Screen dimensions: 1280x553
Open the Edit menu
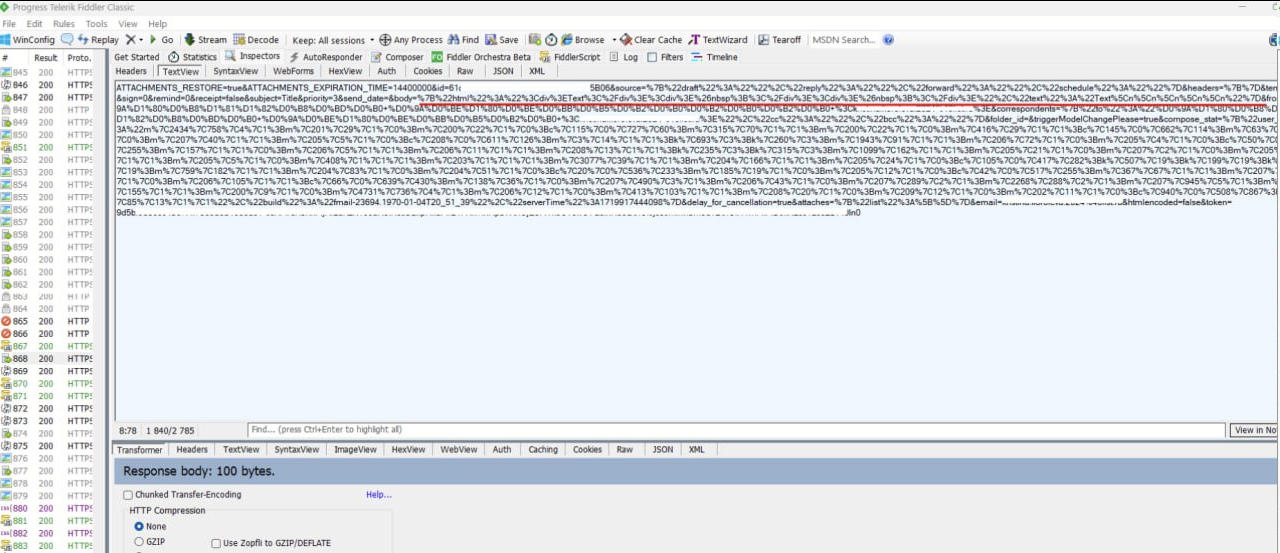[35, 23]
